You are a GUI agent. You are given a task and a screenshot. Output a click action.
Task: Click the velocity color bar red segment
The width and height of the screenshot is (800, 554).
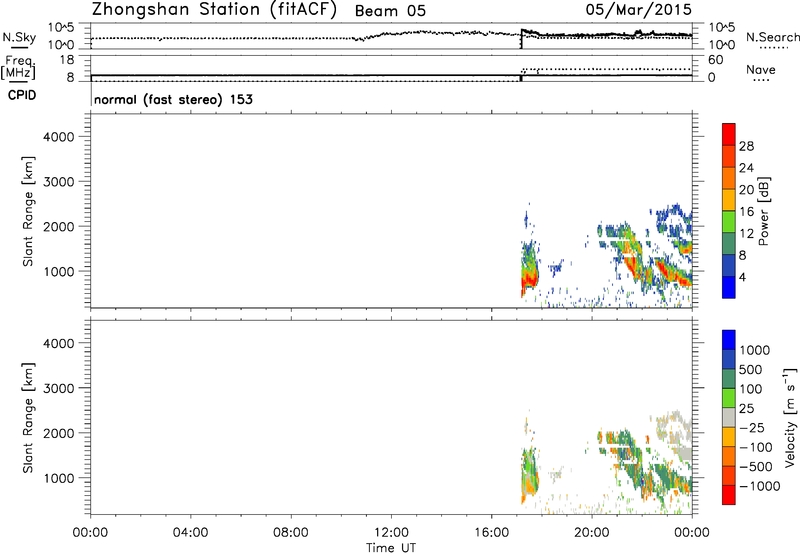click(x=729, y=495)
